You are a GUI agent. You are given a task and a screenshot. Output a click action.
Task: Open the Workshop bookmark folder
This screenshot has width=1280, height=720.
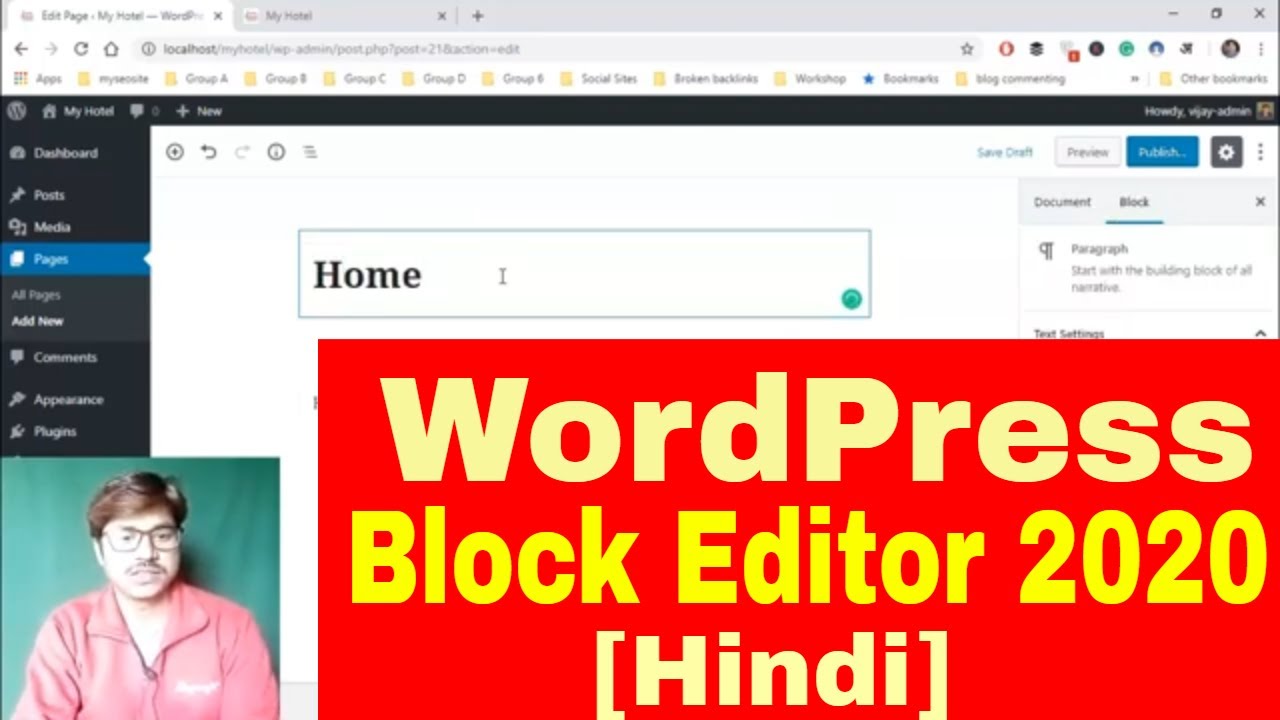click(x=810, y=79)
